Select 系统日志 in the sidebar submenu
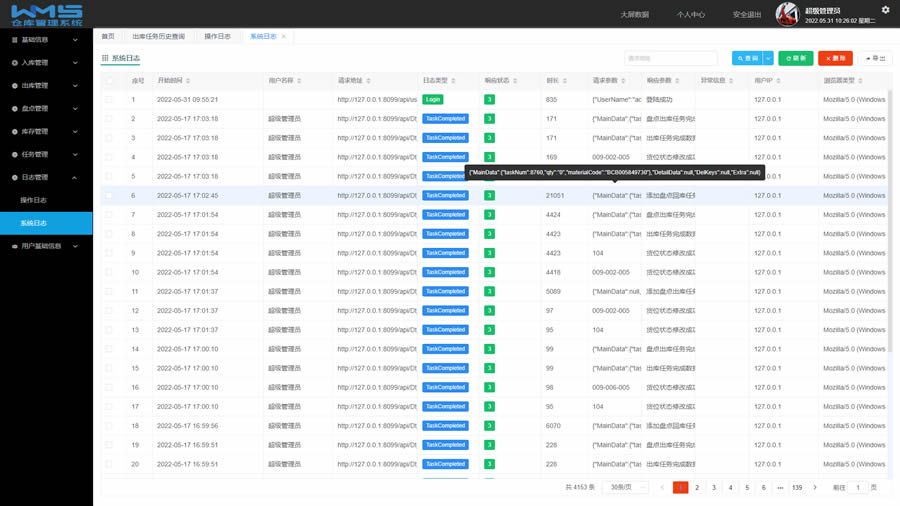 coord(46,223)
